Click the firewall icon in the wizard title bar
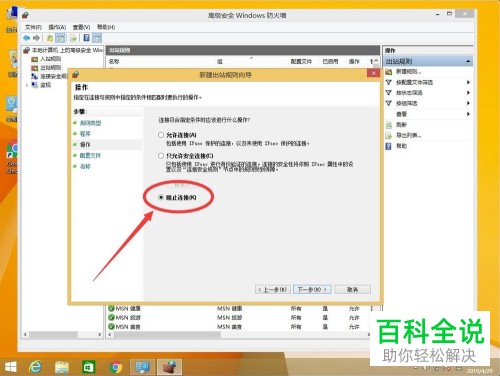The image size is (500, 376). [76, 74]
